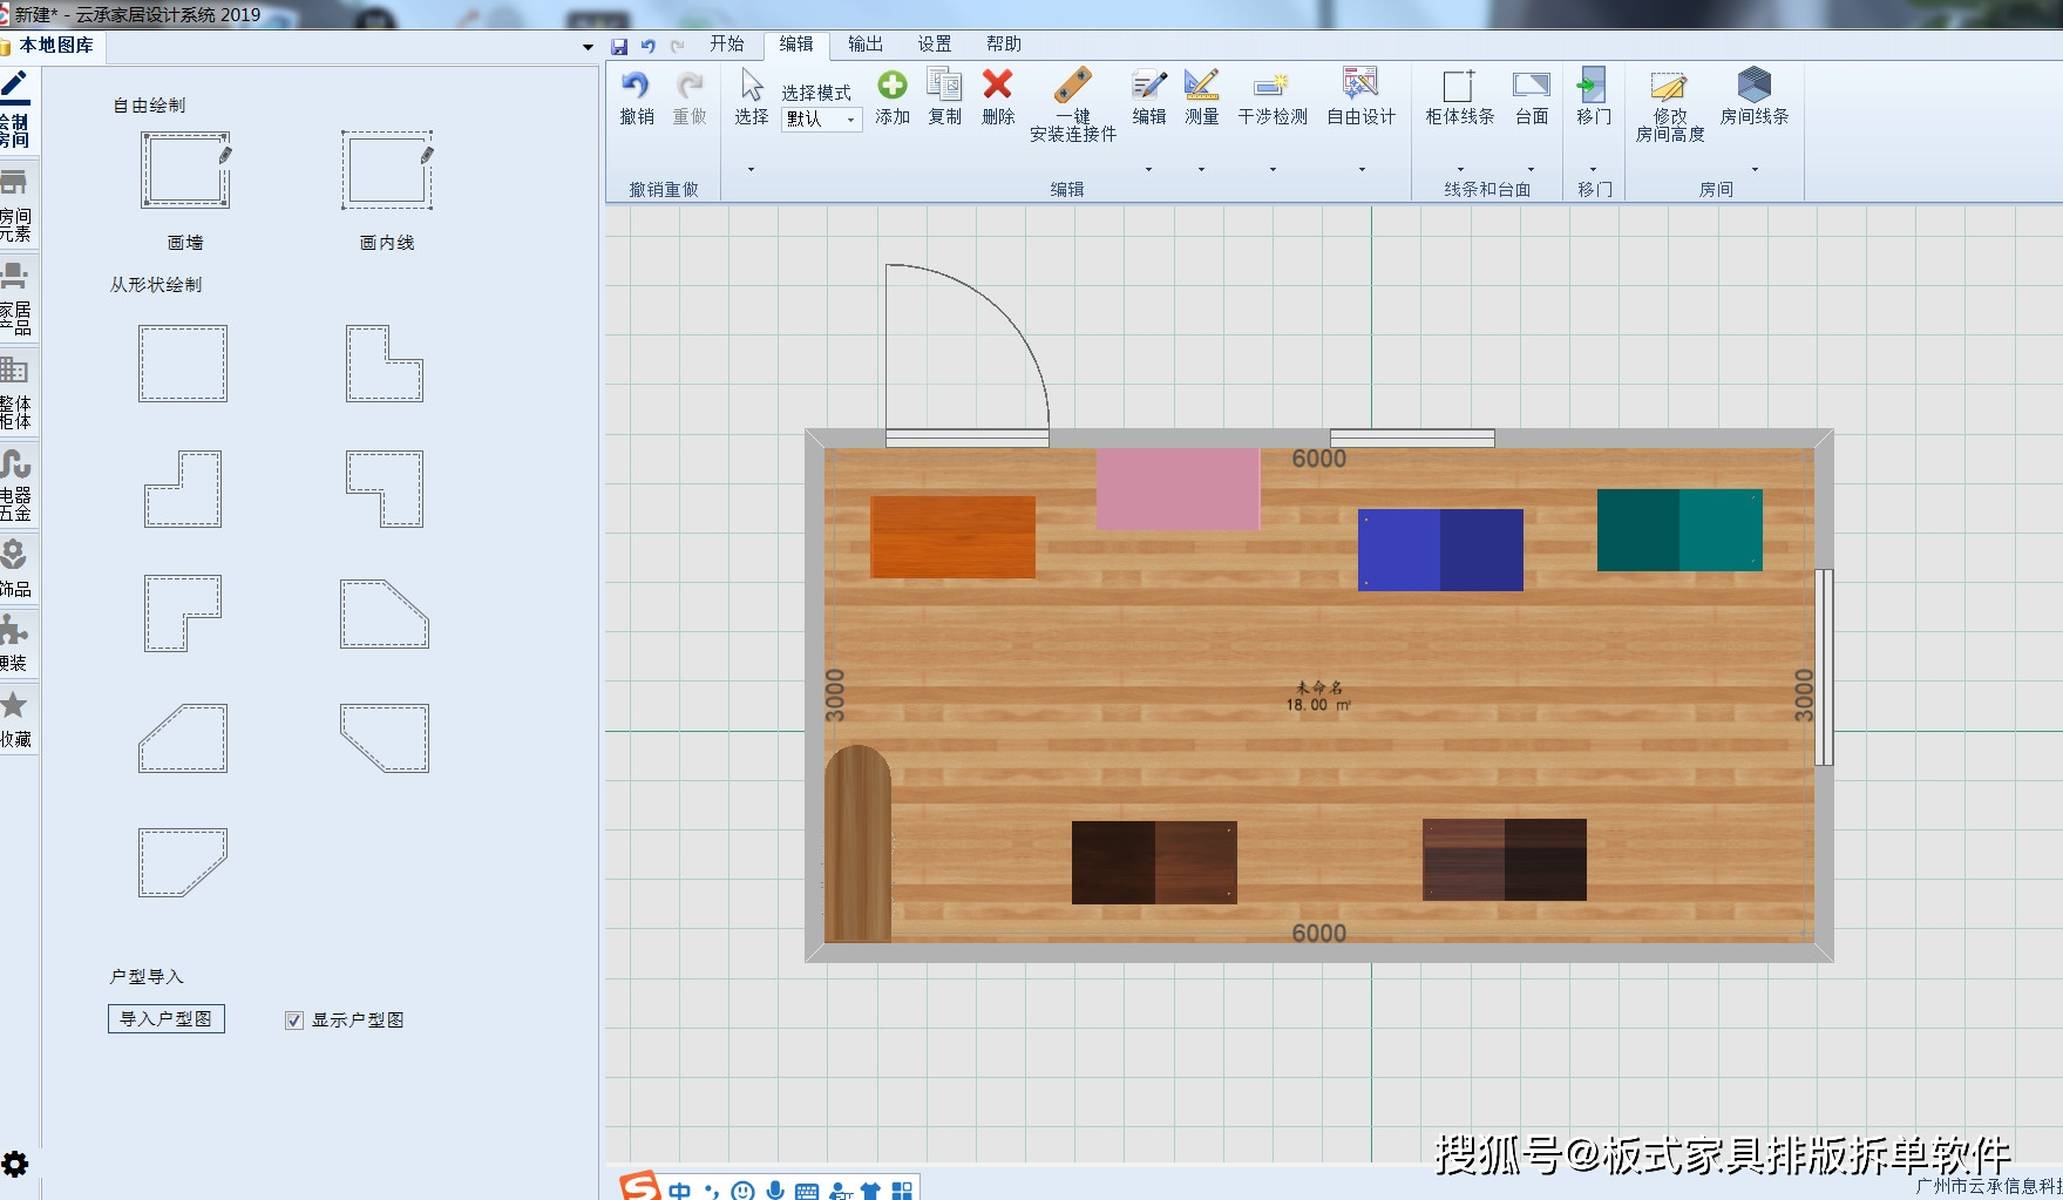Click the Sogou input method S icon
The height and width of the screenshot is (1200, 2063).
639,1186
